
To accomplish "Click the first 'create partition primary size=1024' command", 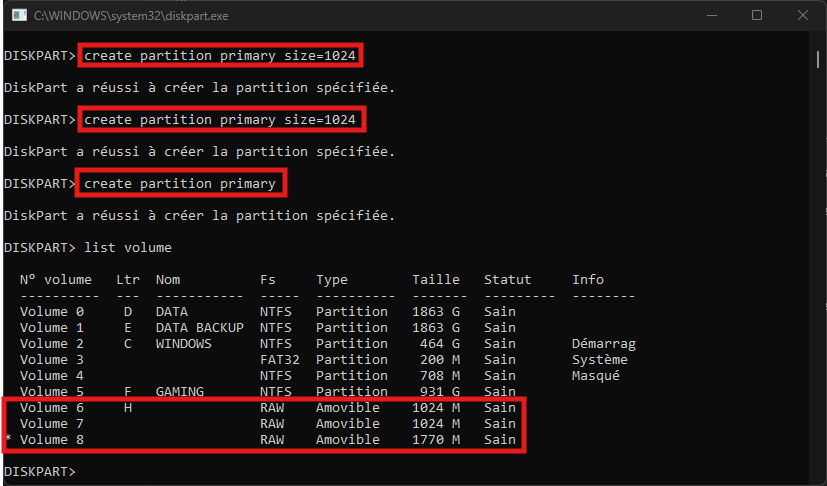I will click(220, 56).
